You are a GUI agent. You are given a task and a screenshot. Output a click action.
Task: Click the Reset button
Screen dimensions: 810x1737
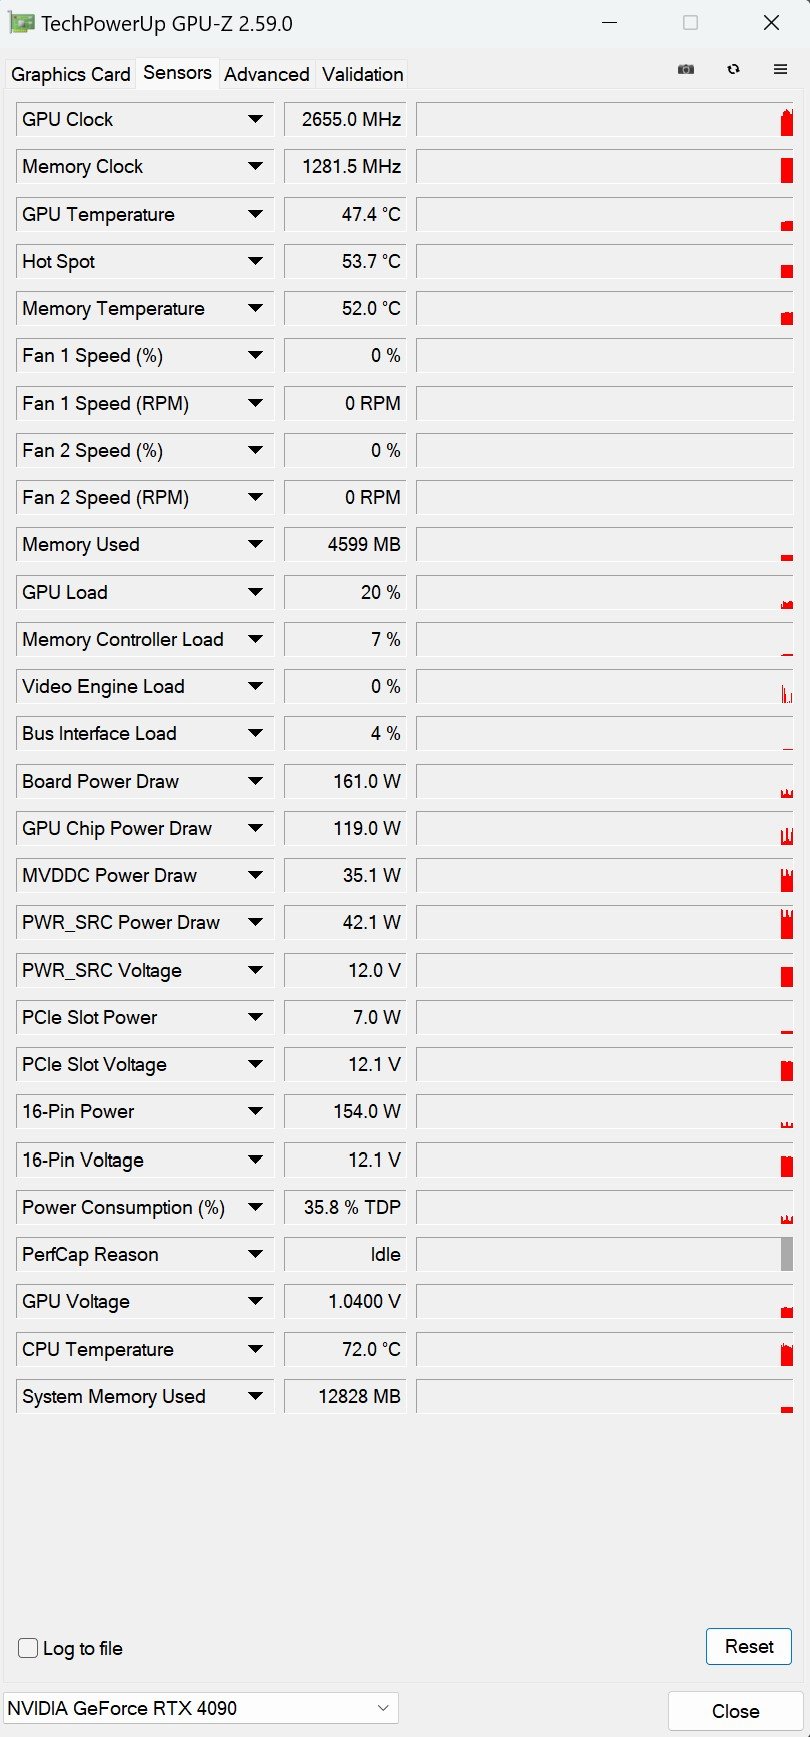(x=748, y=1646)
